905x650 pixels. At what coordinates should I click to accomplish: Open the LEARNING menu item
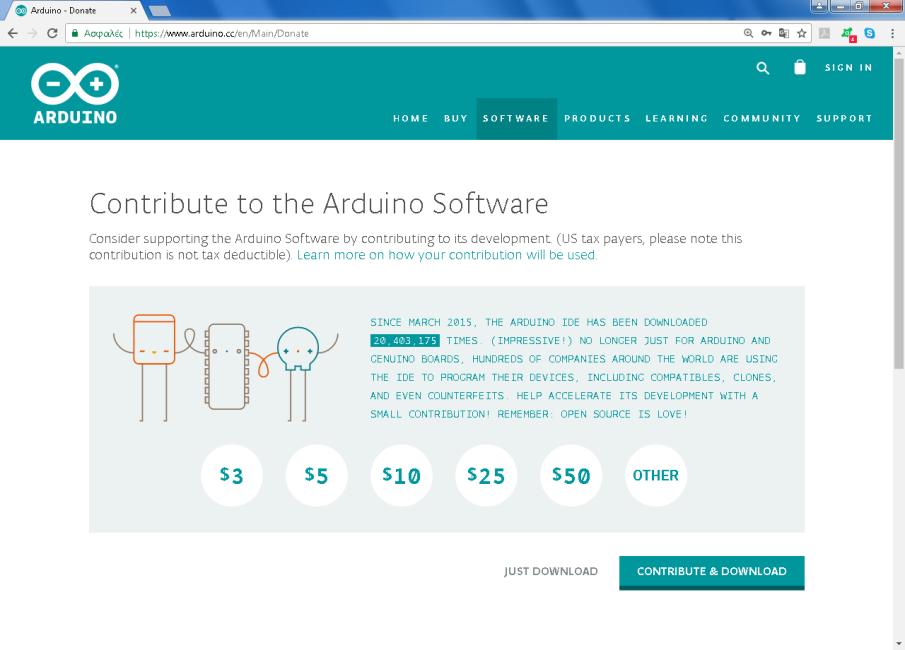point(676,118)
